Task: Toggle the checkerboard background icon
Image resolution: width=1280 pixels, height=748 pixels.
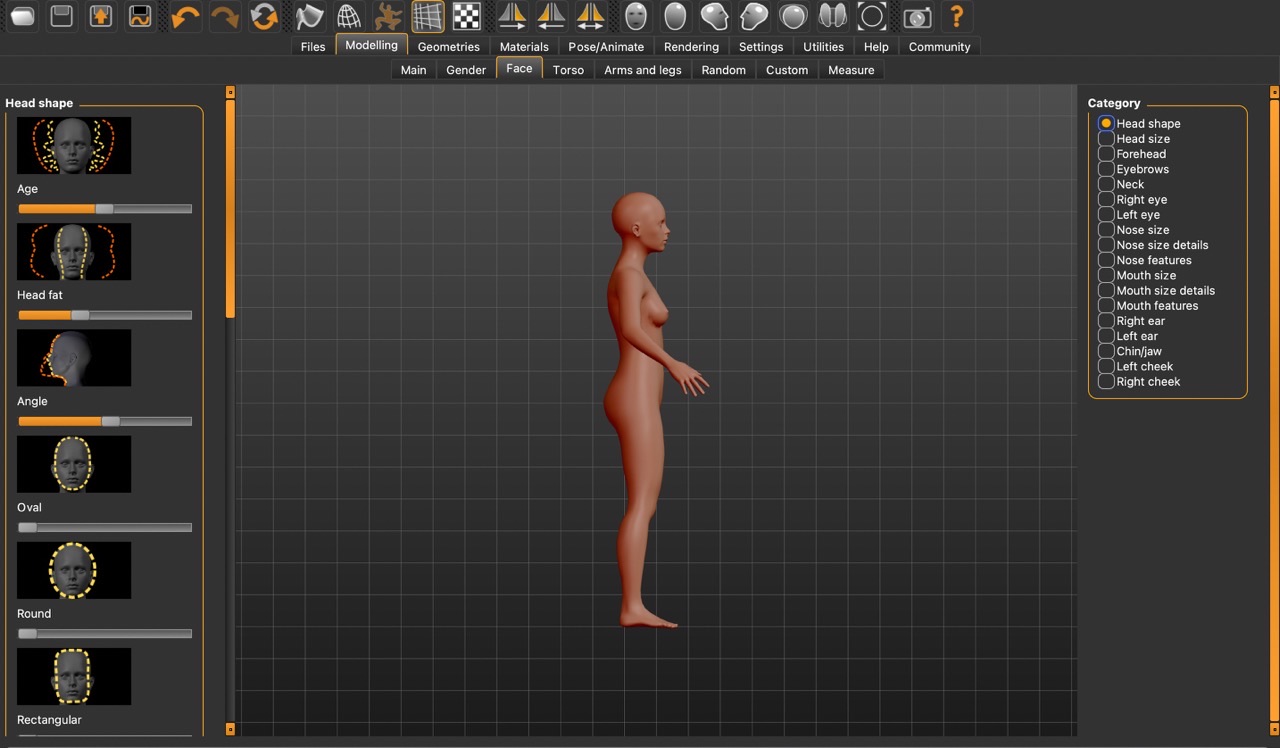Action: (x=466, y=16)
